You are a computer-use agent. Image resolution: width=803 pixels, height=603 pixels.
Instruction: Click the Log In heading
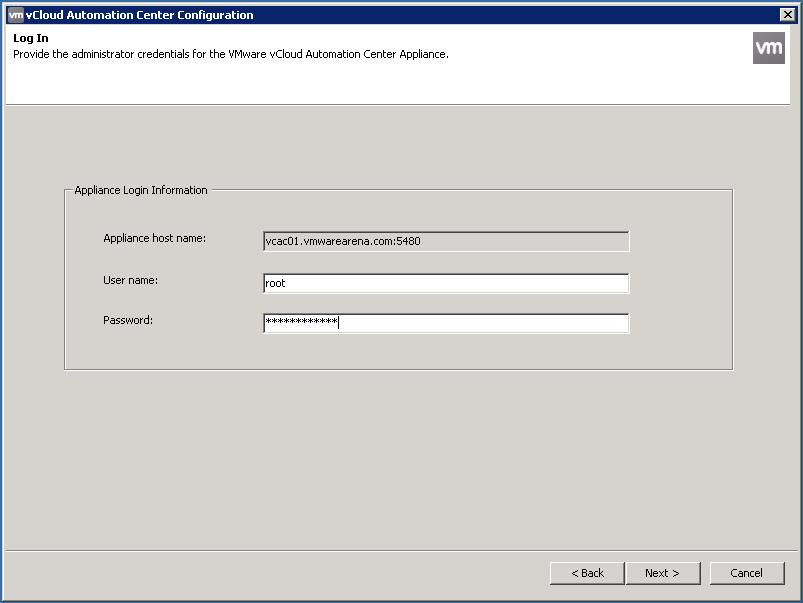pyautogui.click(x=31, y=38)
